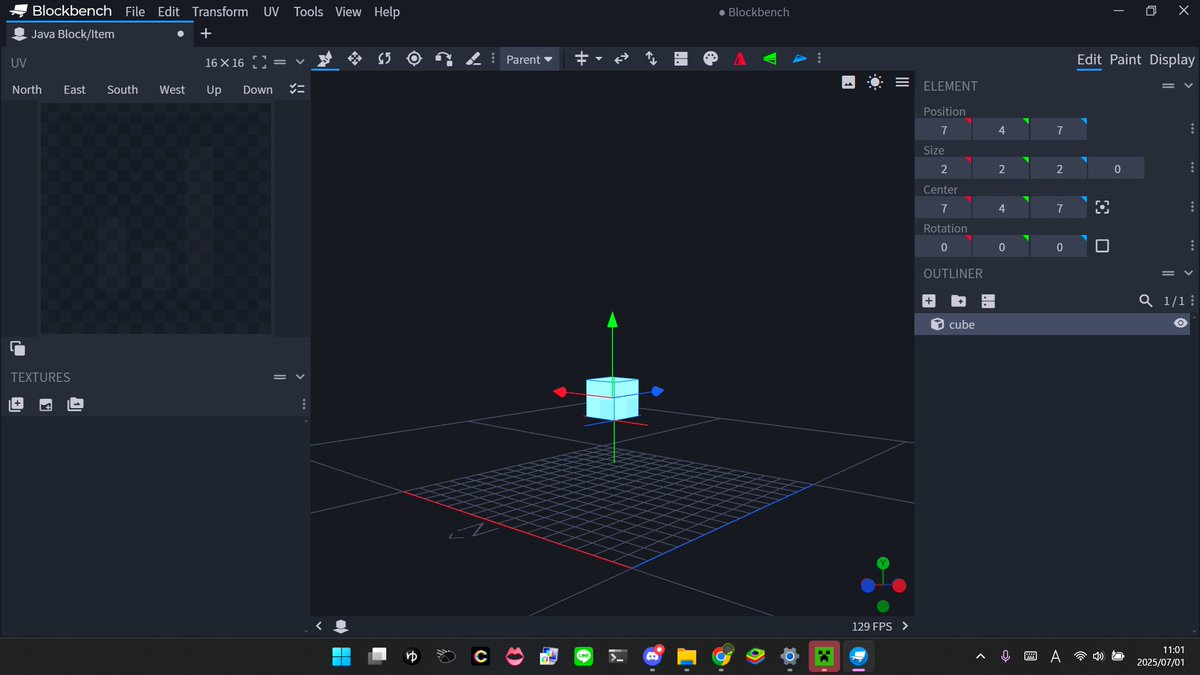1200x675 pixels.
Task: Open the color palette icon in toolbar
Action: 711,59
